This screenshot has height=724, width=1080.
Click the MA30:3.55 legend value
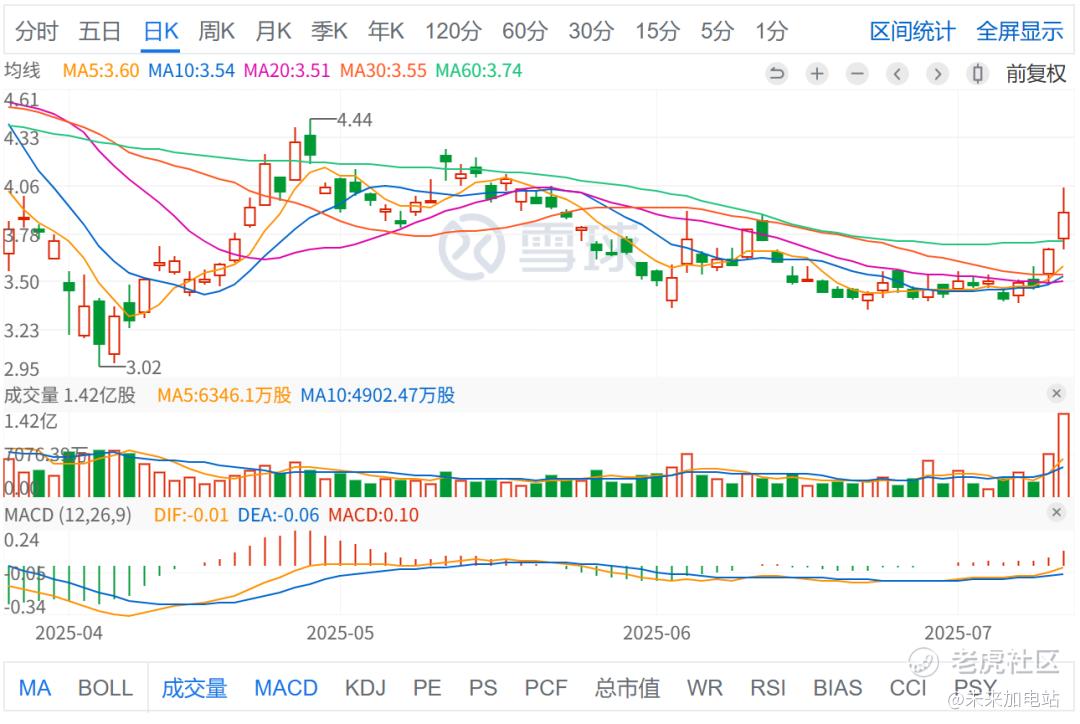[383, 70]
